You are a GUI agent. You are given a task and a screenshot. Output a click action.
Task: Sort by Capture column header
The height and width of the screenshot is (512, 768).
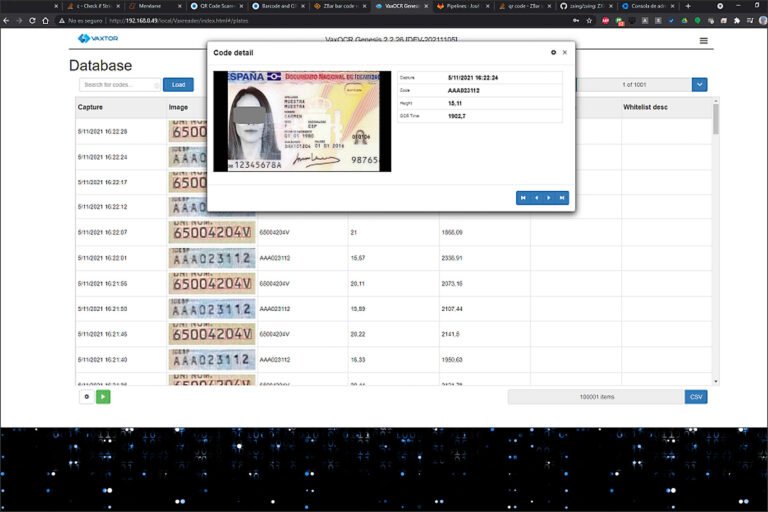coord(90,107)
